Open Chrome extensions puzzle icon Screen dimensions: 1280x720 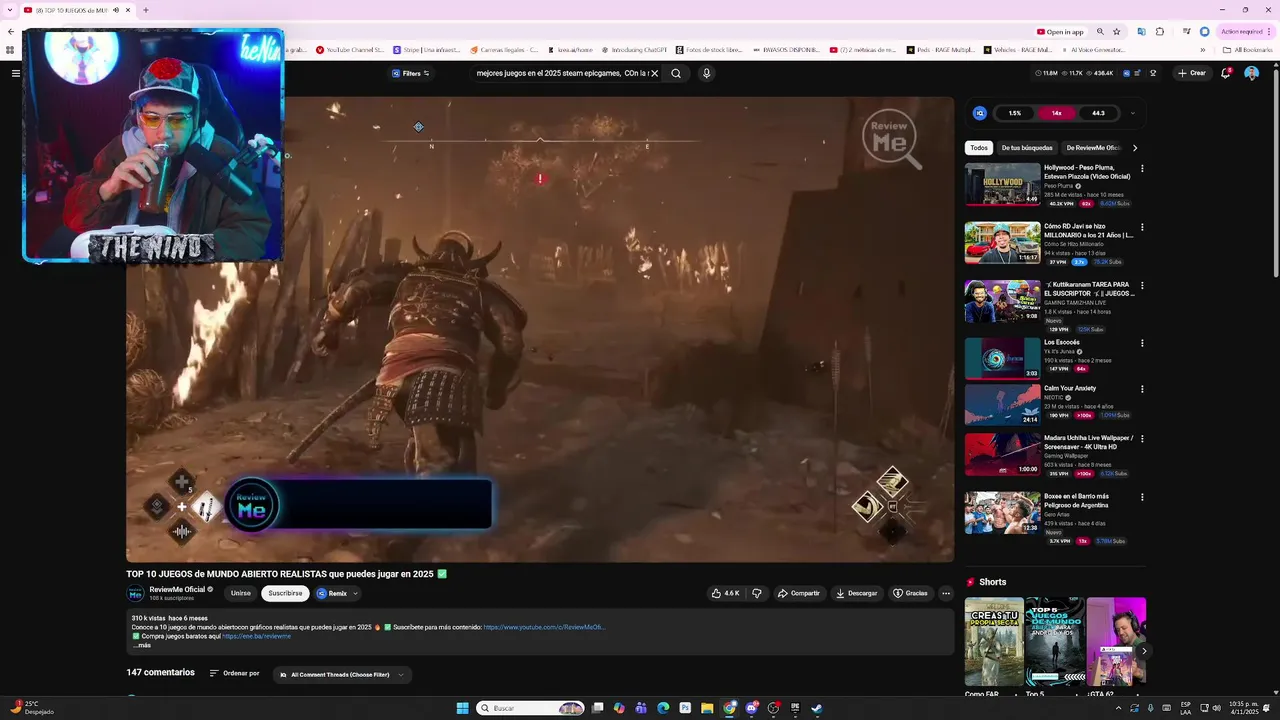coord(1159,31)
